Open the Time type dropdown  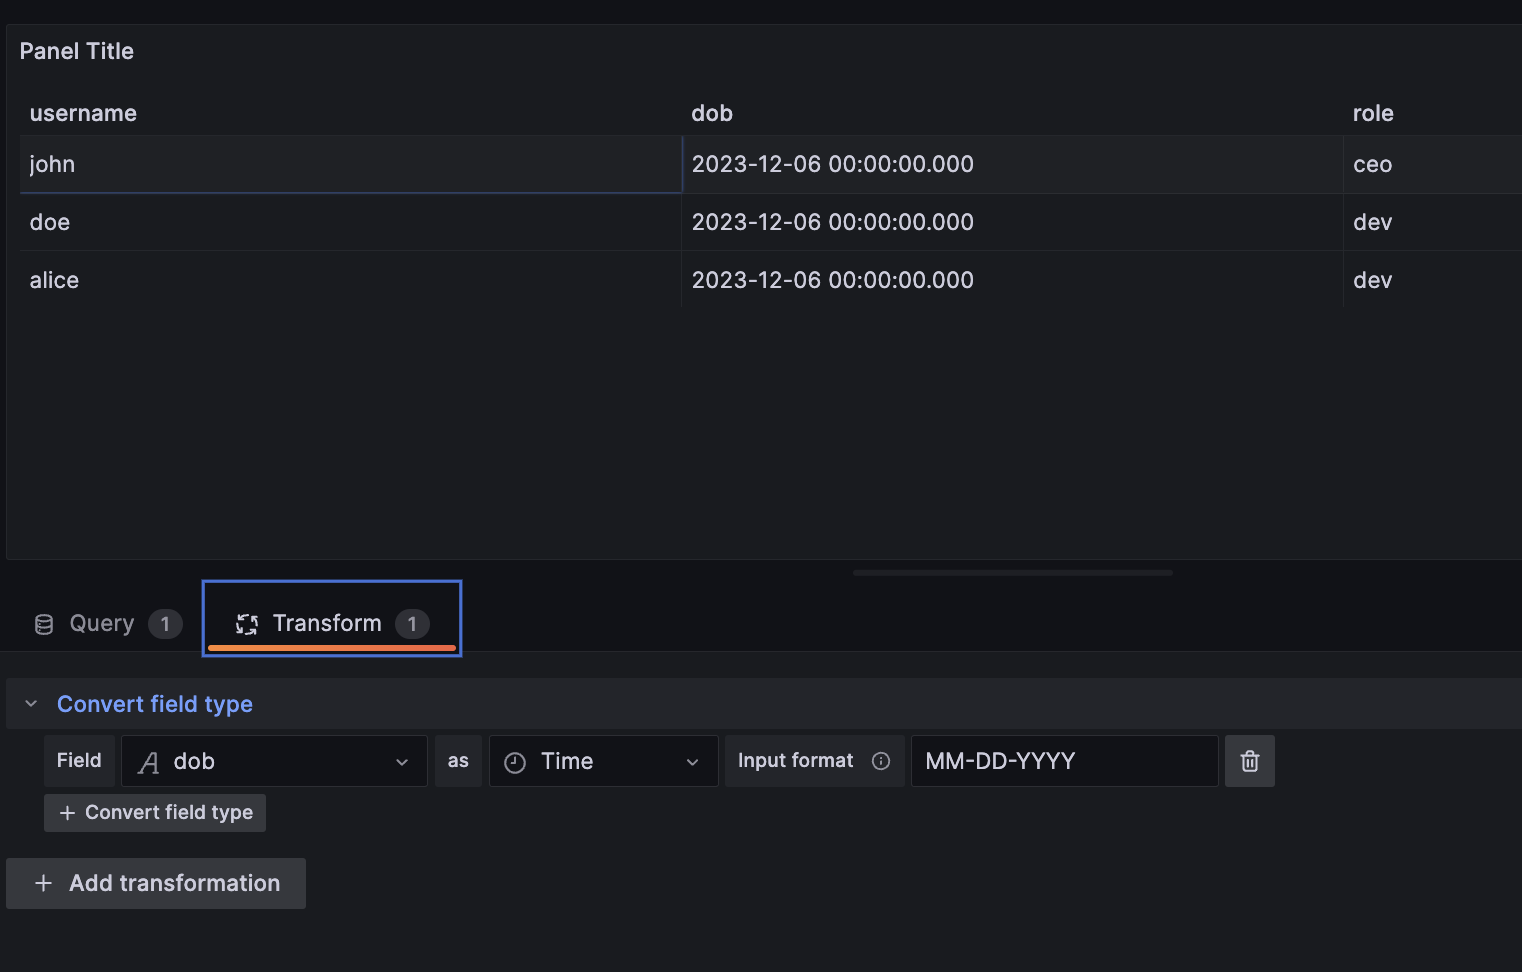point(693,761)
